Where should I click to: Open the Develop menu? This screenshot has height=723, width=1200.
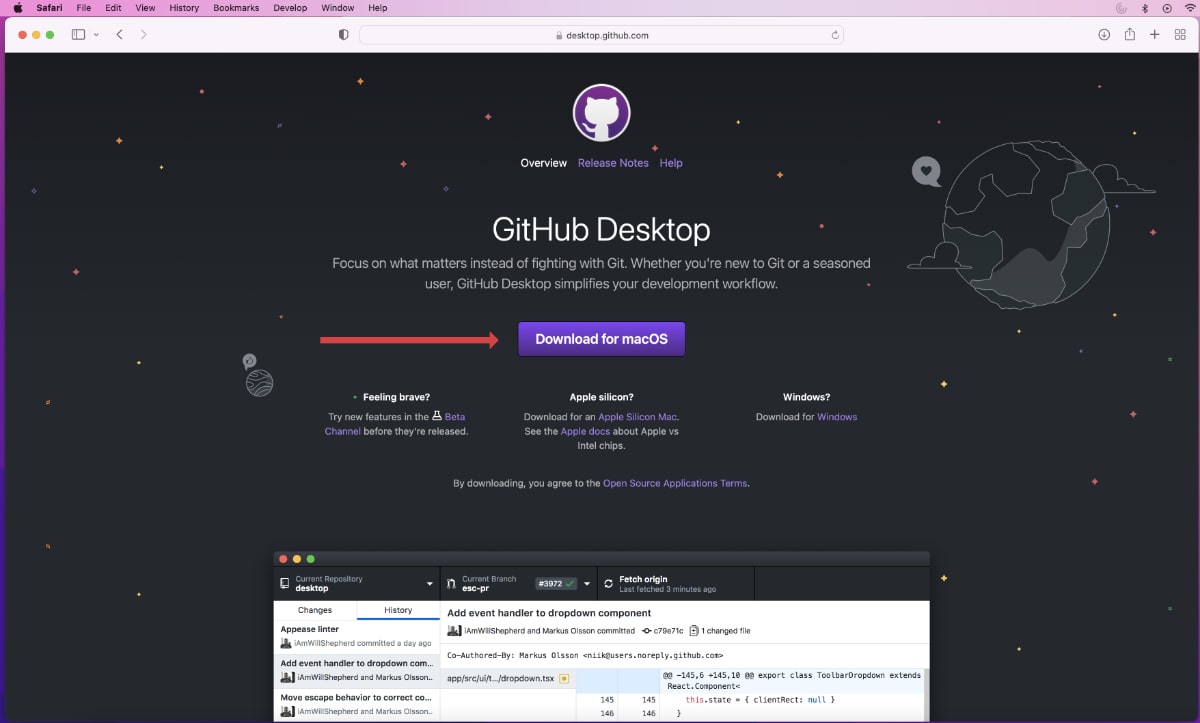click(290, 8)
